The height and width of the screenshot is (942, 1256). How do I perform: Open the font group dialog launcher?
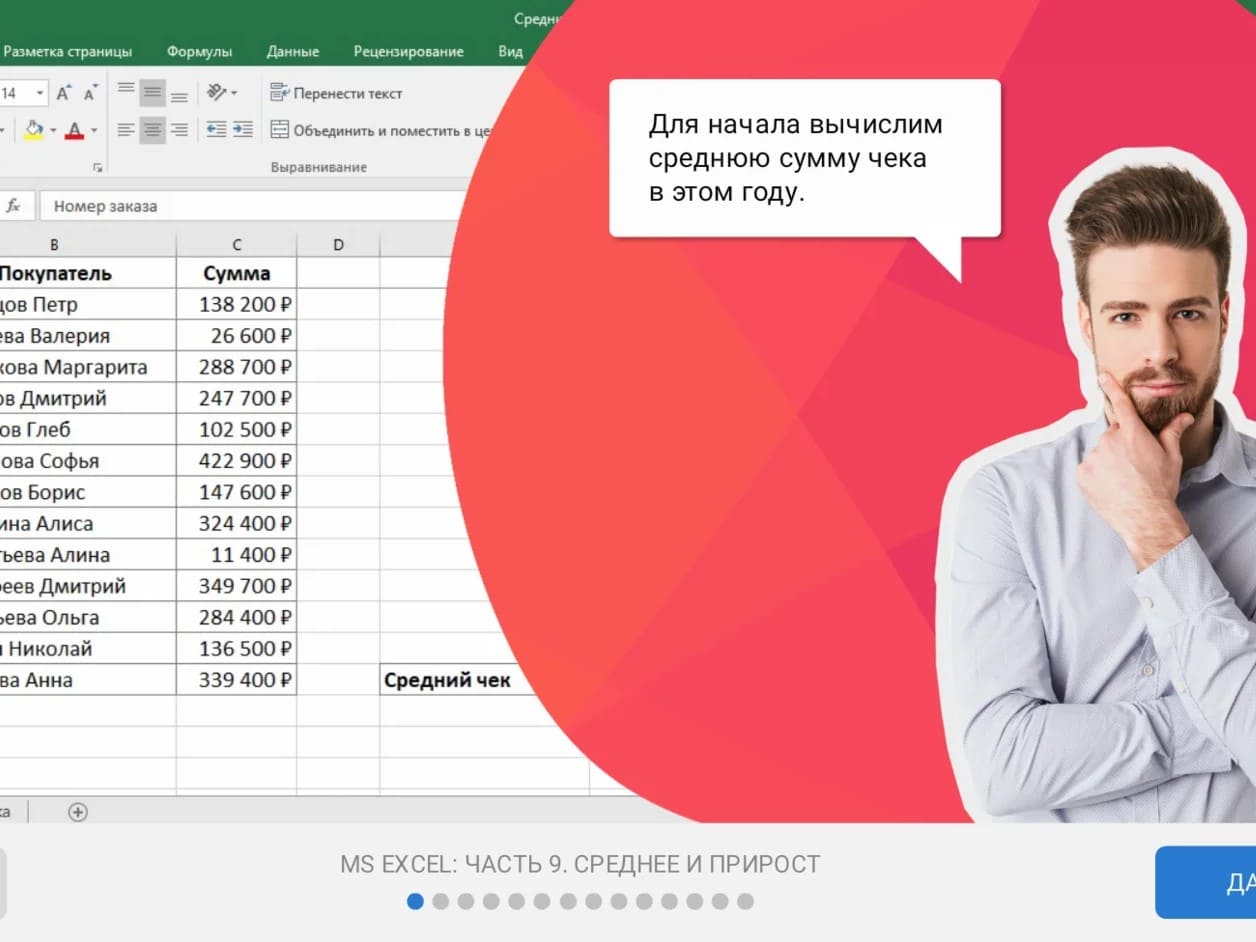(98, 167)
